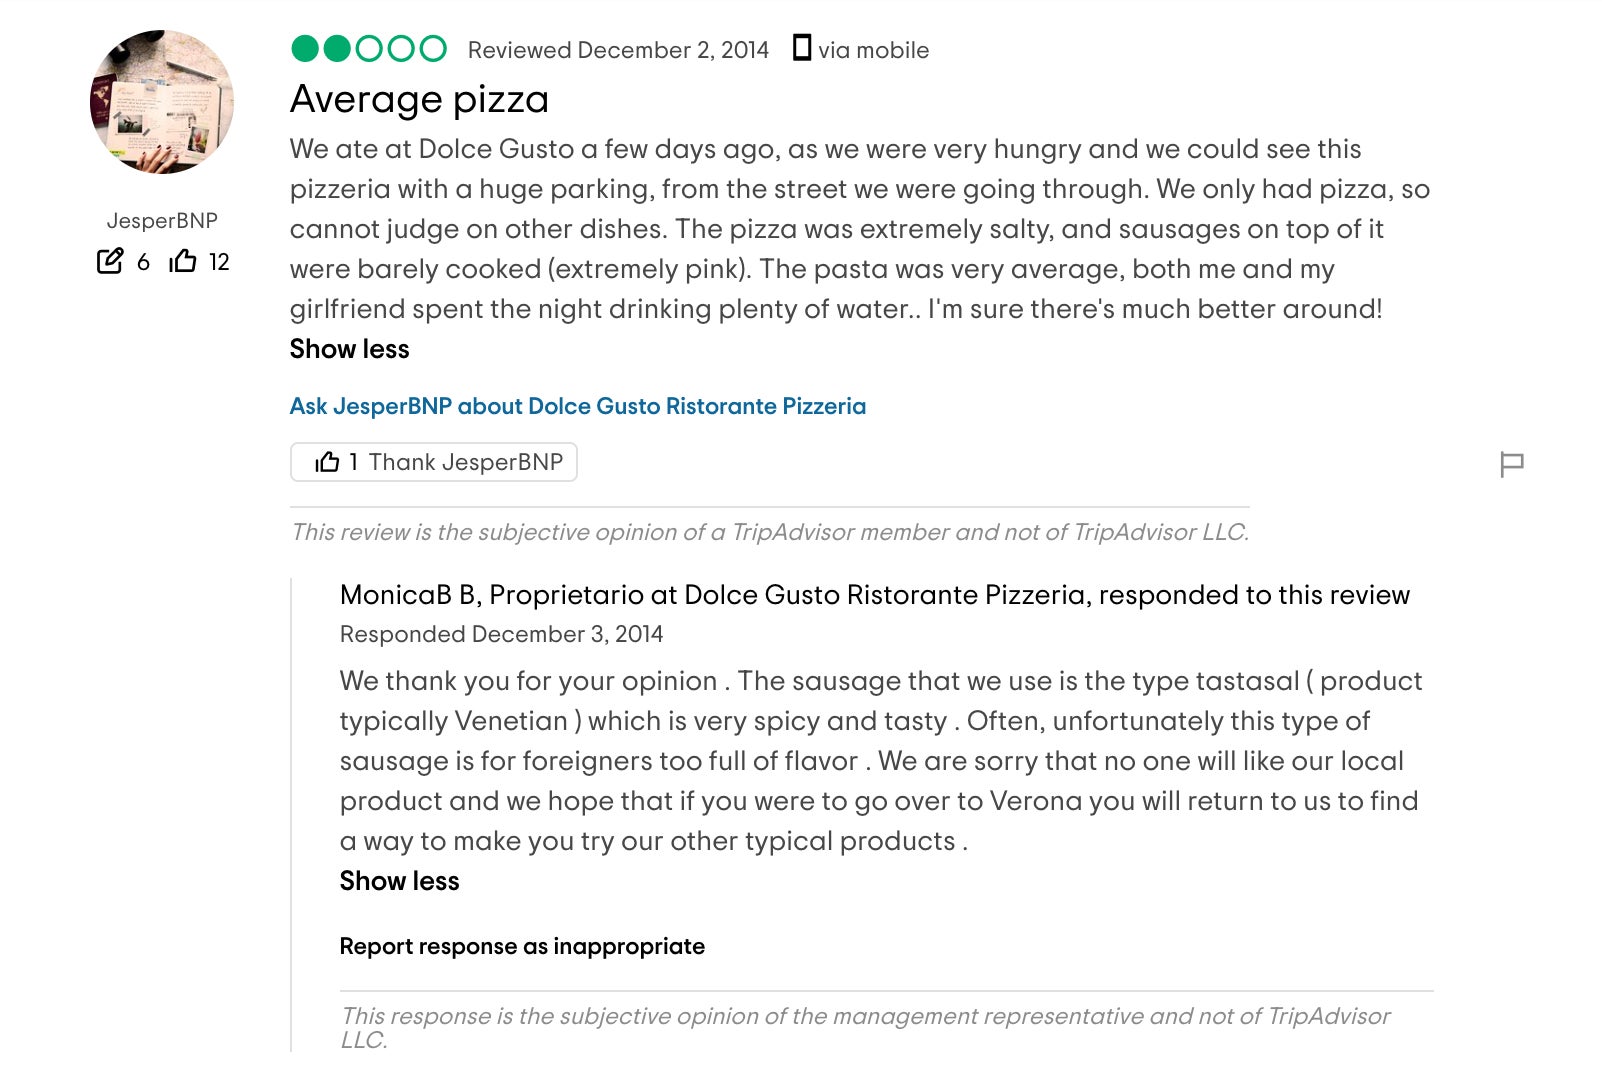Open Ask JesperBNP about Dolce Gusto link
Screen dimensions: 1602x1076
pos(577,406)
